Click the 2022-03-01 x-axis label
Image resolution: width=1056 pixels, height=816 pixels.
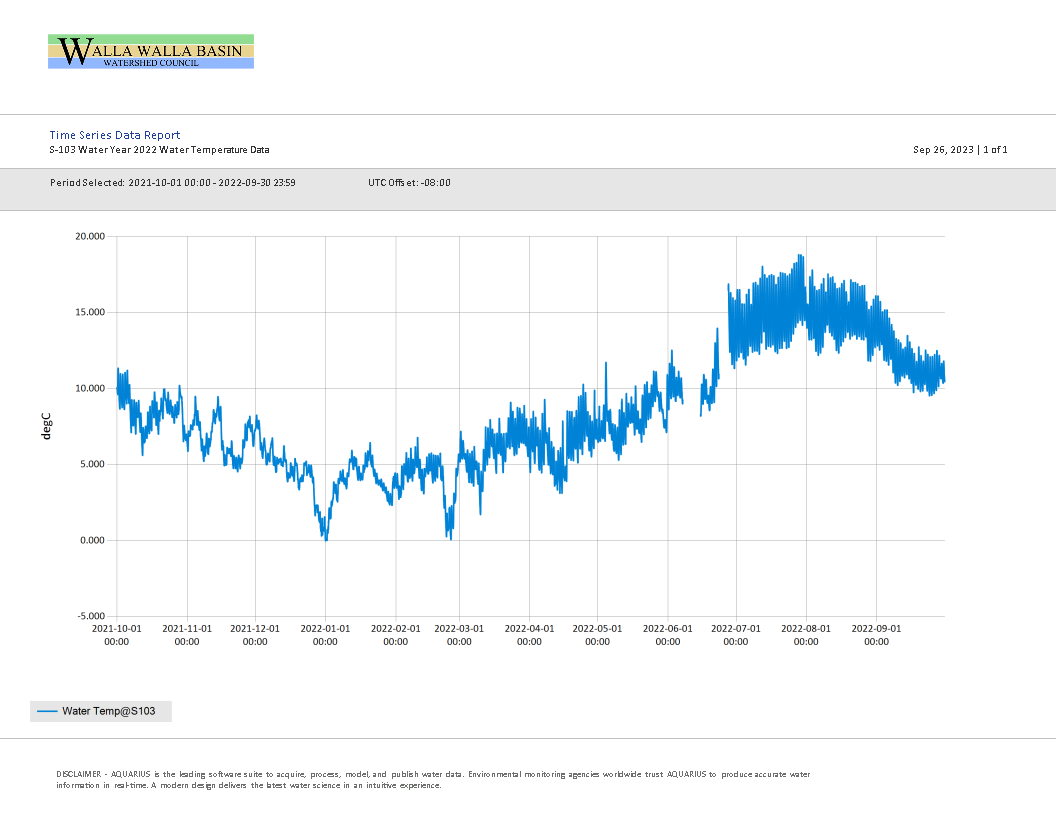tap(459, 635)
